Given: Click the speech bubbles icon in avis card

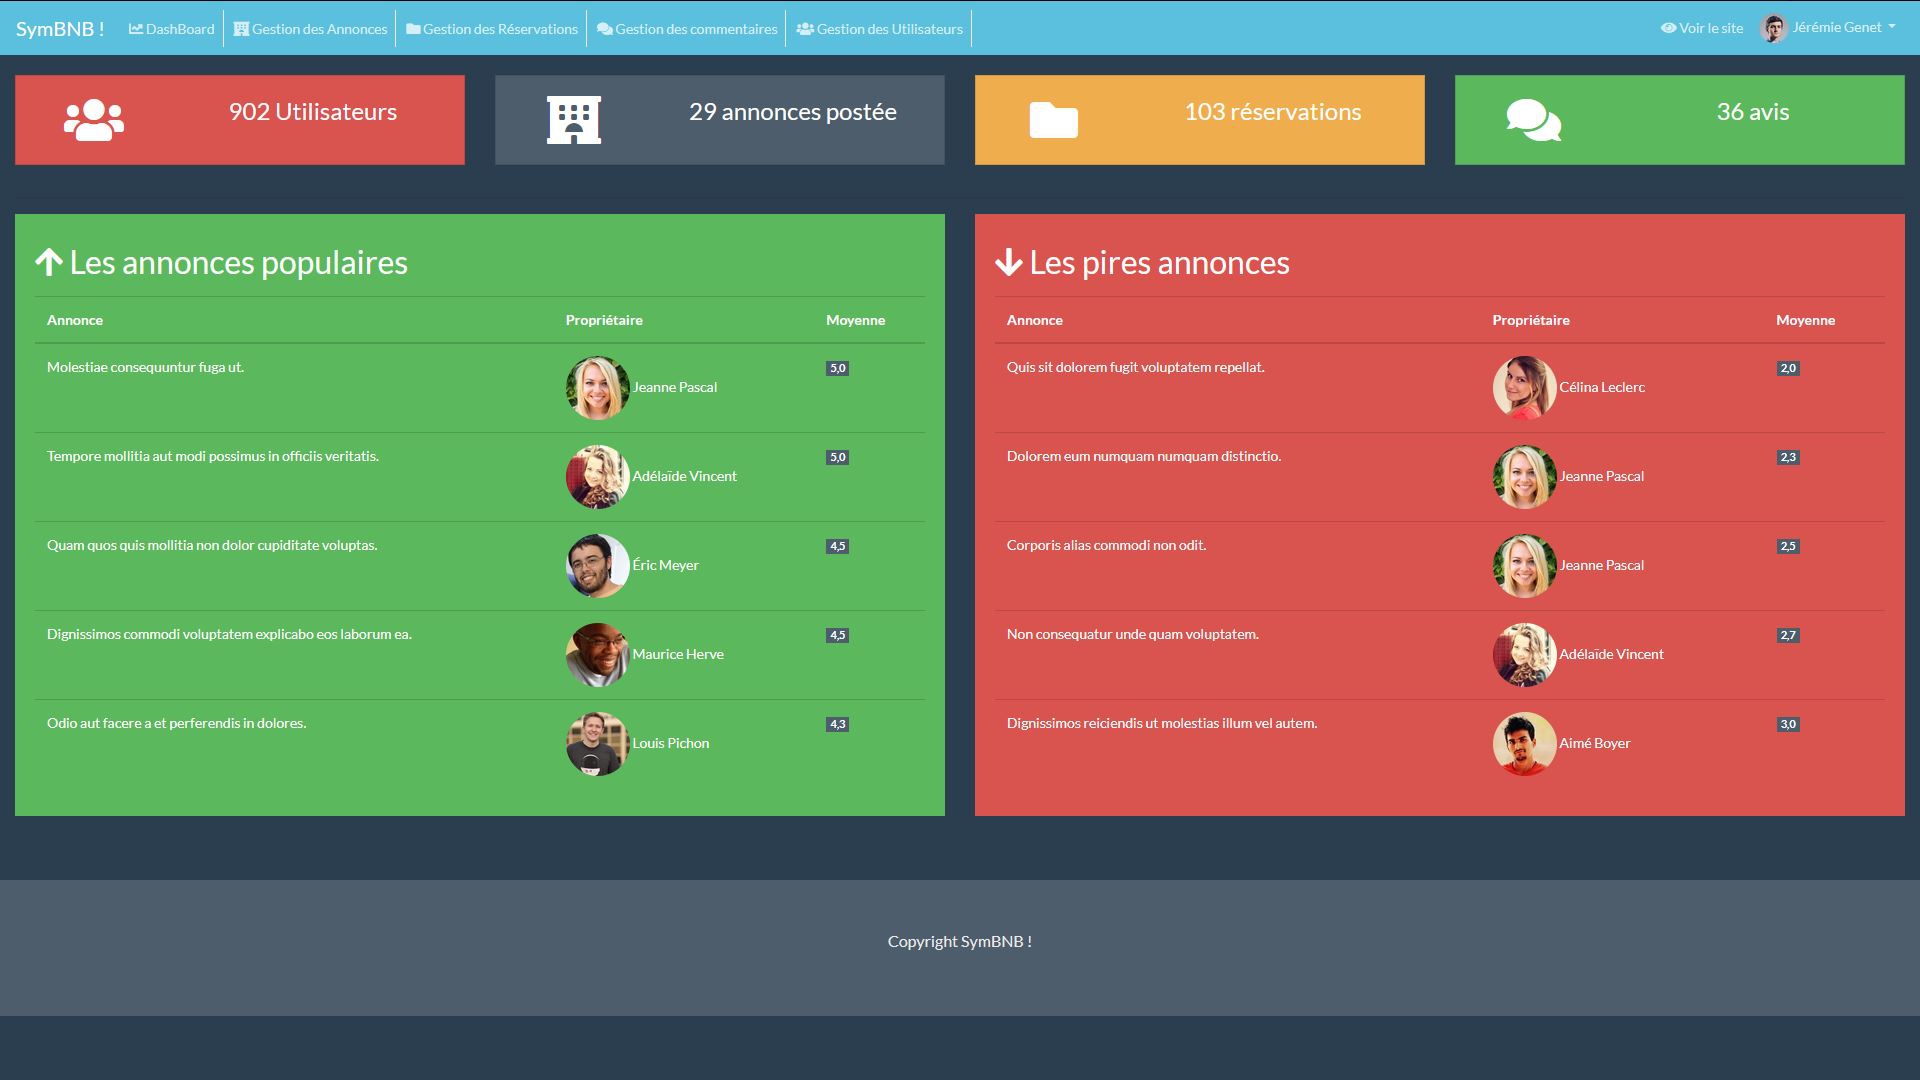Looking at the screenshot, I should (x=1533, y=120).
